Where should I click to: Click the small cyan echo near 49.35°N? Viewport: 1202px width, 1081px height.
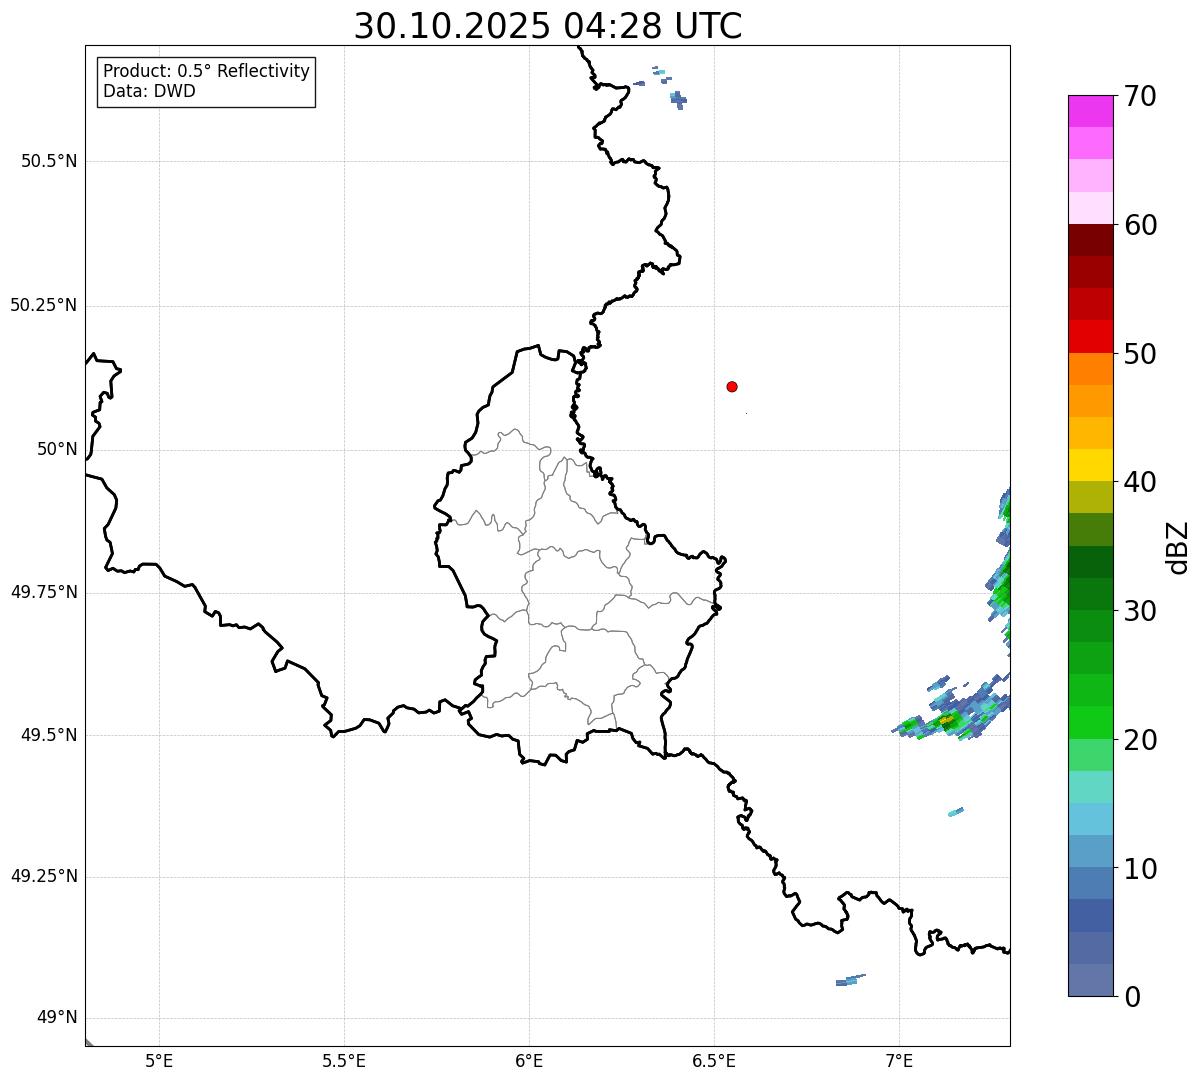(x=956, y=811)
